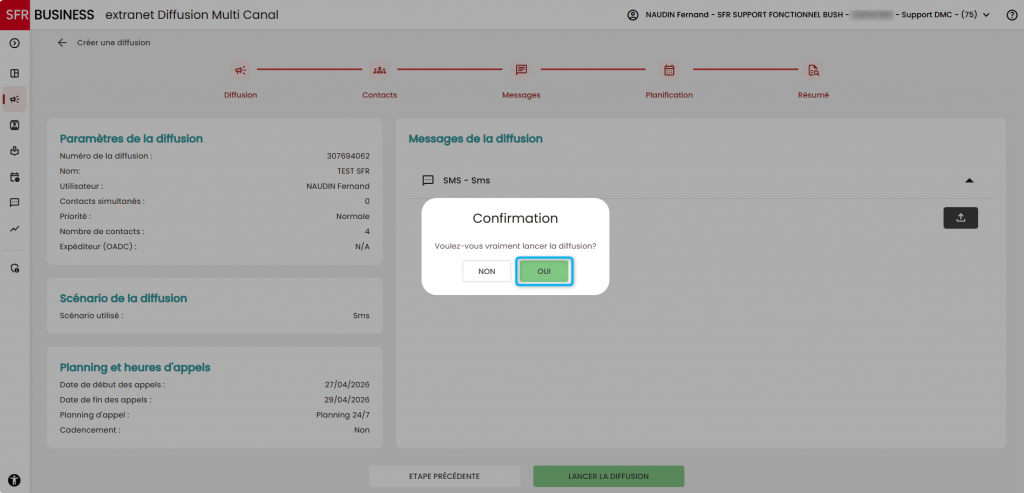This screenshot has height=493, width=1024.
Task: Open the dashboard layout icon in sidebar
Action: (14, 73)
